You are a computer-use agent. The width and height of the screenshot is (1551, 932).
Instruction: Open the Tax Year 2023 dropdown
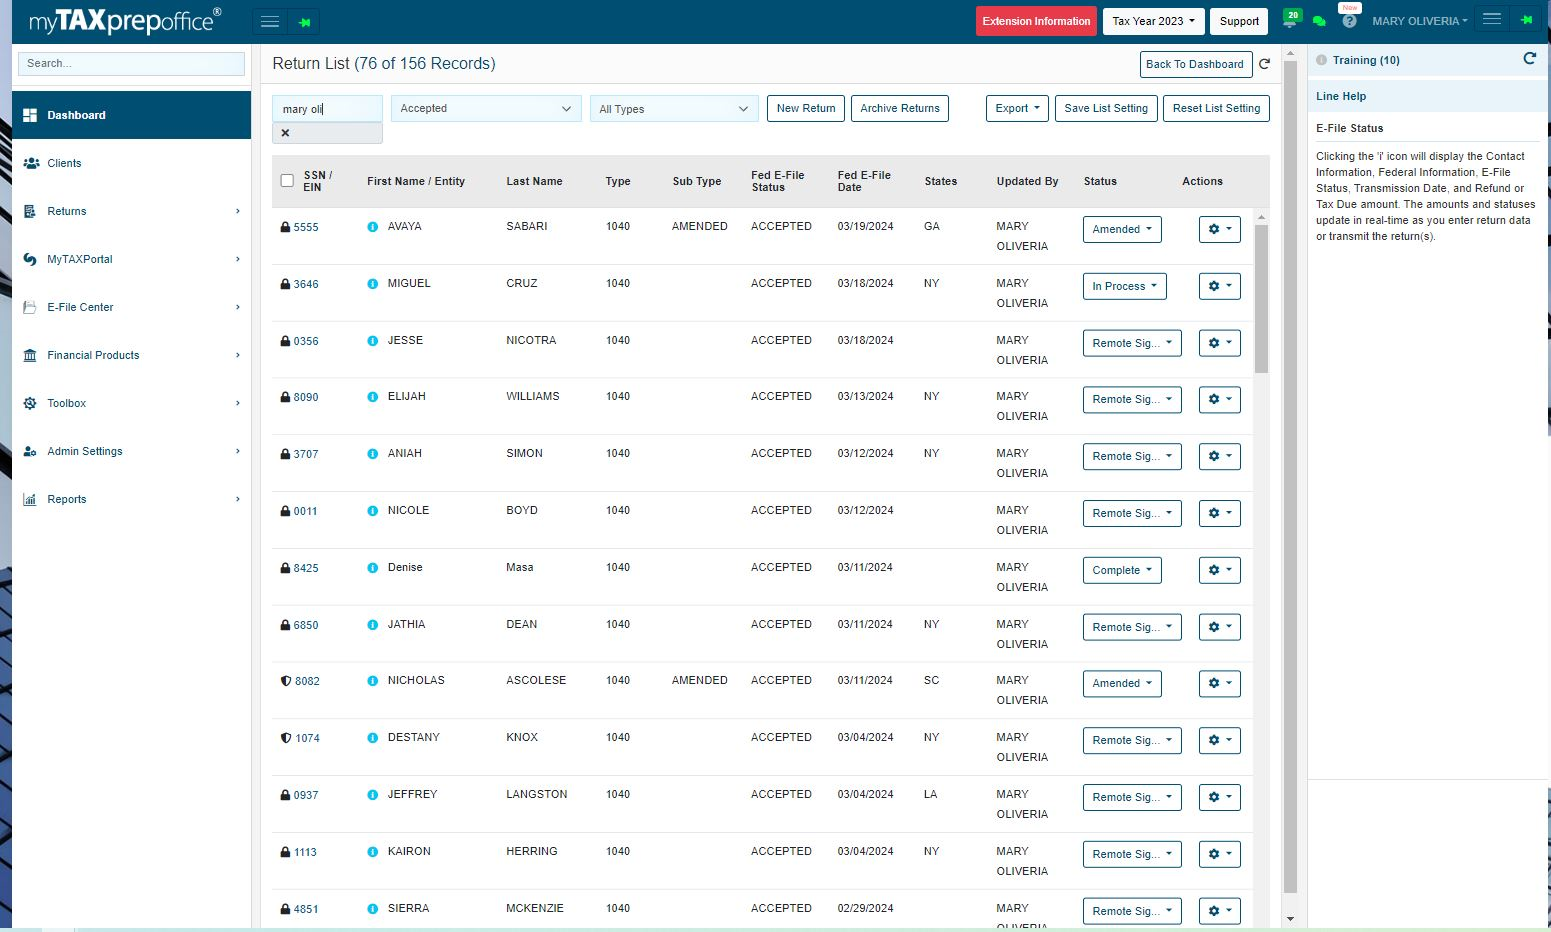click(1153, 21)
